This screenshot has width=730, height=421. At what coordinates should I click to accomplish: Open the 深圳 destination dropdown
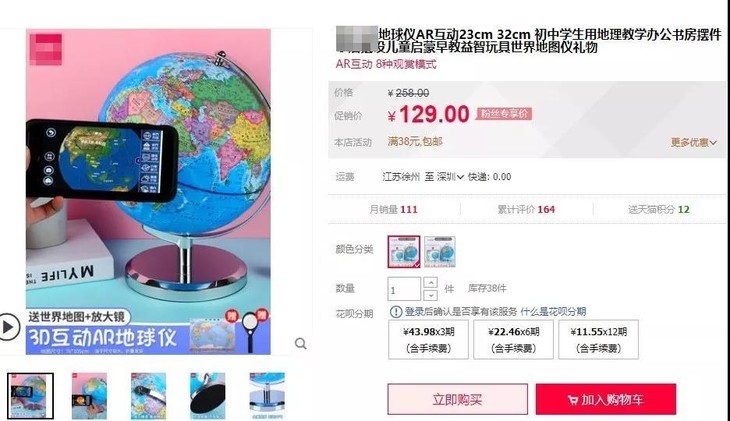(x=450, y=177)
